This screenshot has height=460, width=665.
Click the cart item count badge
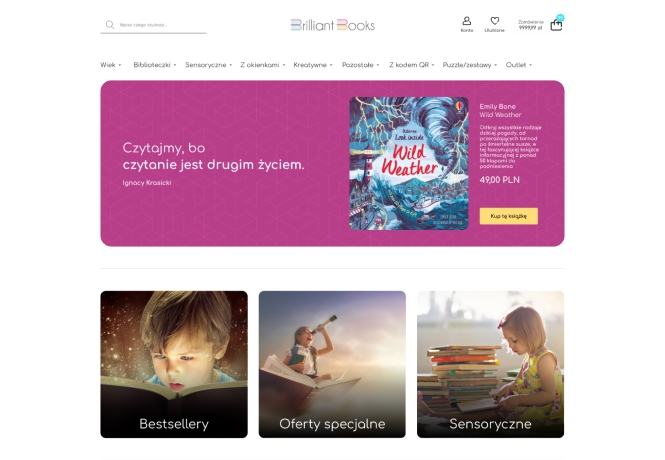click(560, 18)
